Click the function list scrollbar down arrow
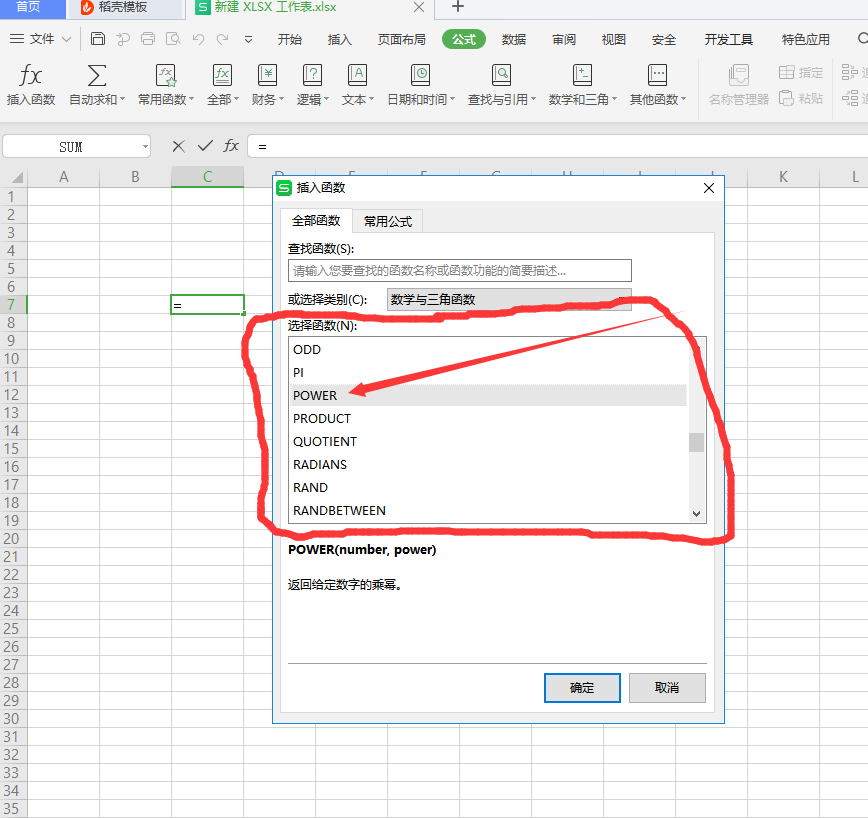Image resolution: width=868 pixels, height=818 pixels. point(697,513)
